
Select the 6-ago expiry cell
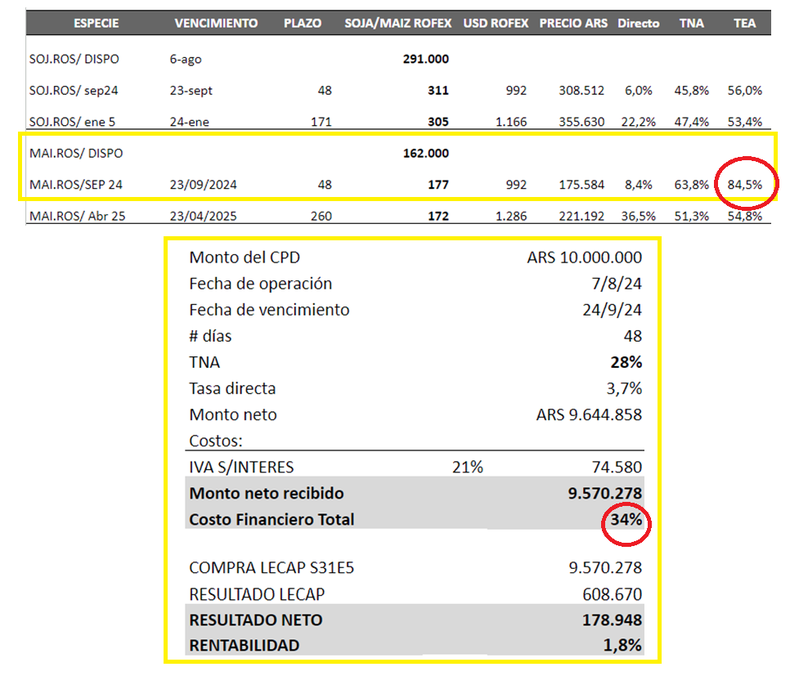[185, 59]
